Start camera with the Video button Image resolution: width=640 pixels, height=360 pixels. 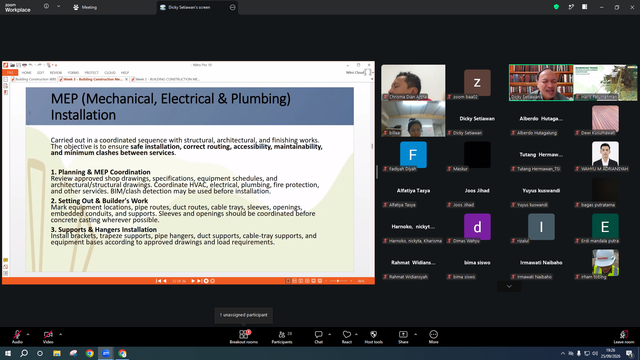click(x=48, y=337)
